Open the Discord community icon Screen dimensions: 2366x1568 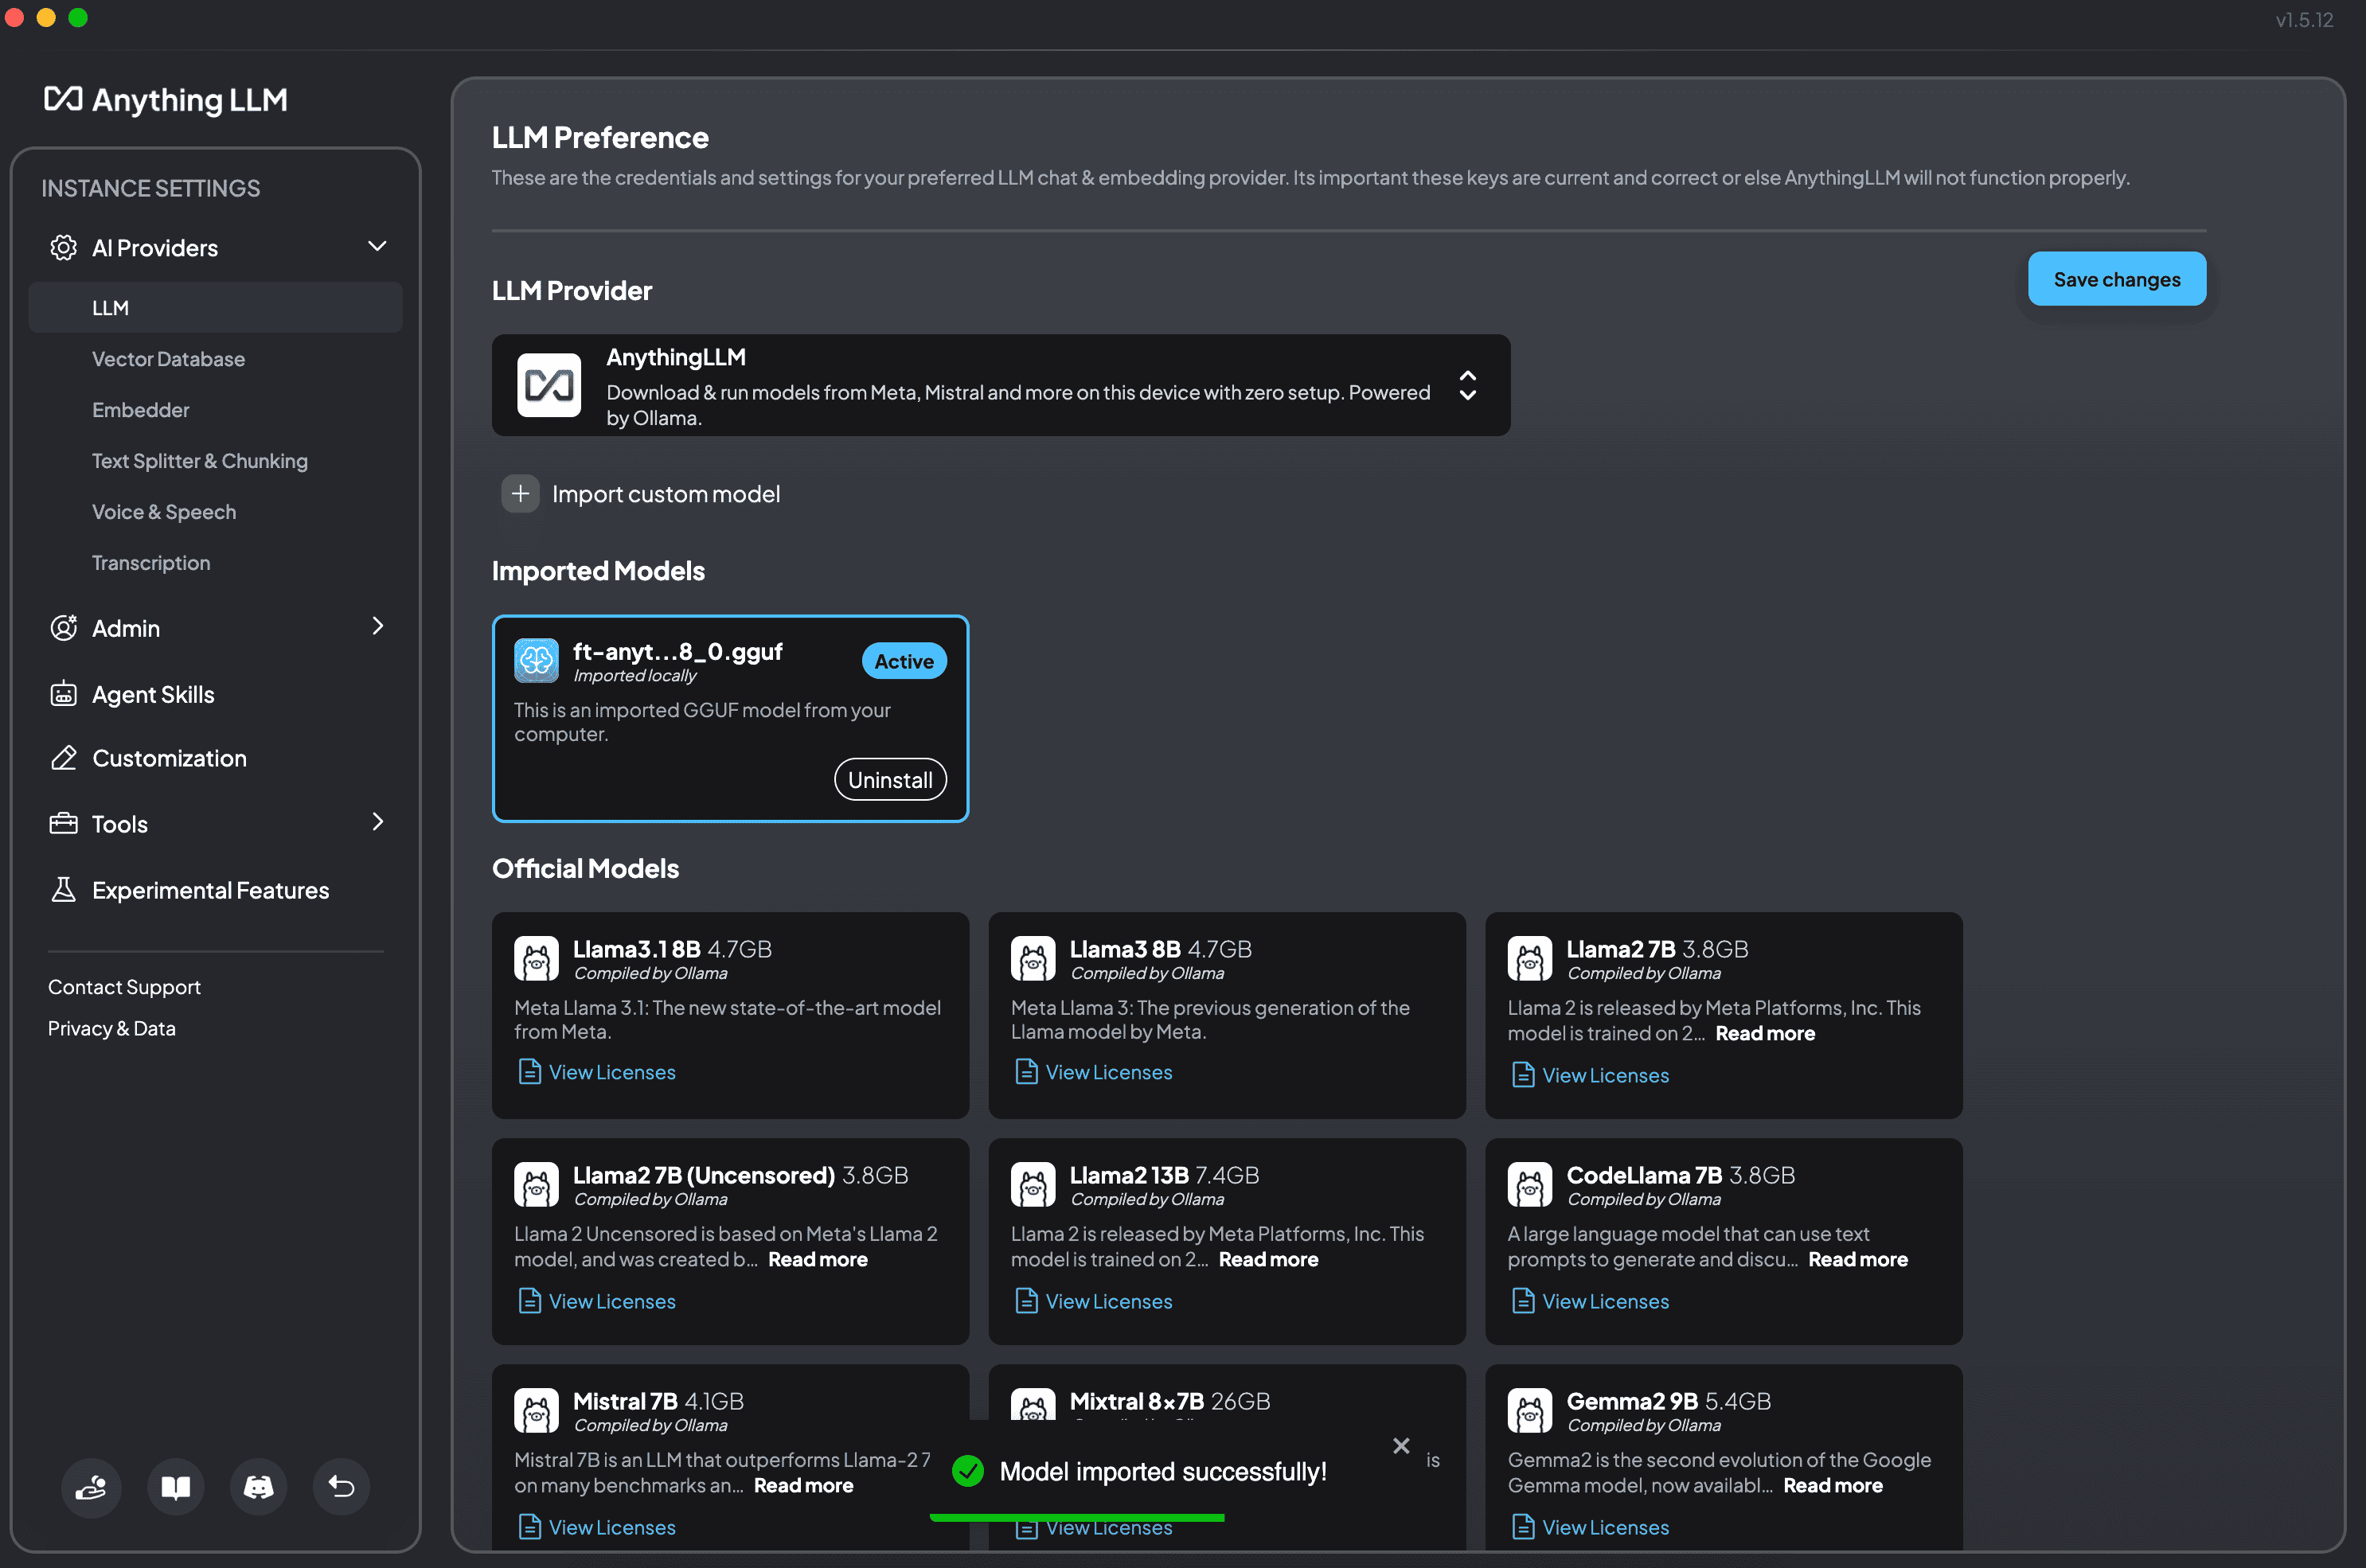point(258,1487)
